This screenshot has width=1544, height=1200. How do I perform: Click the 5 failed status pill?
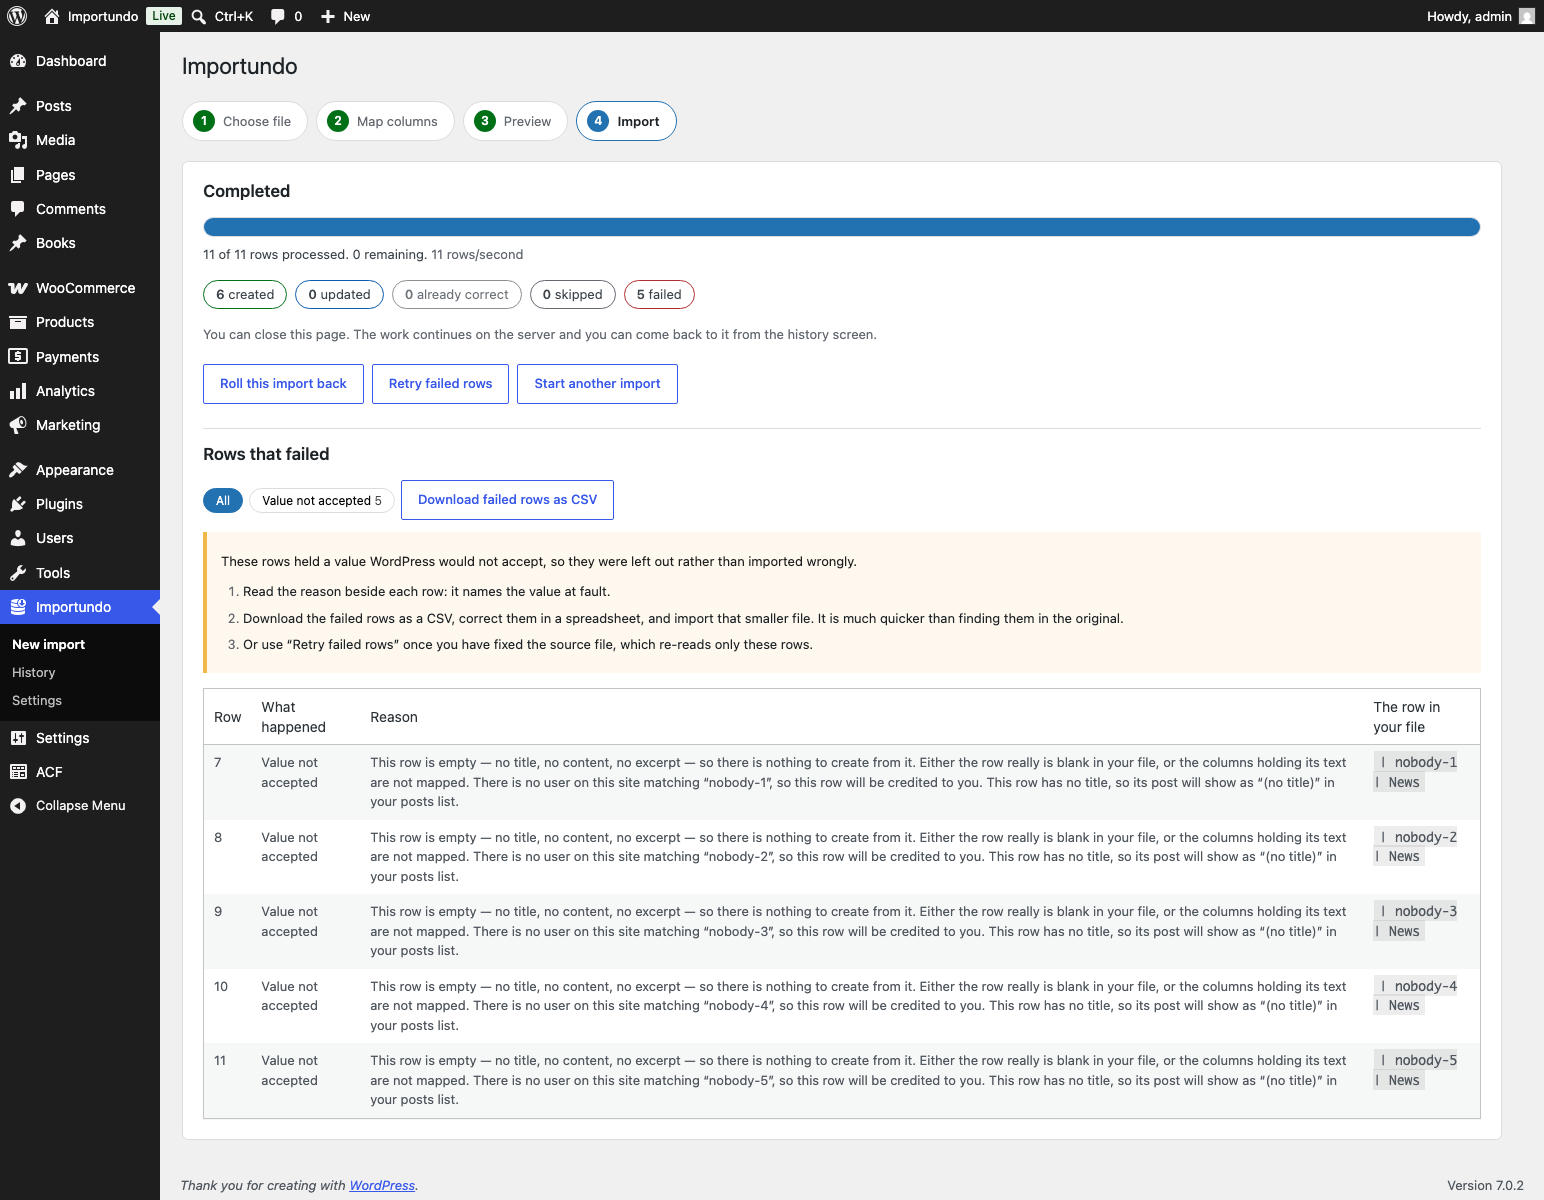(659, 295)
